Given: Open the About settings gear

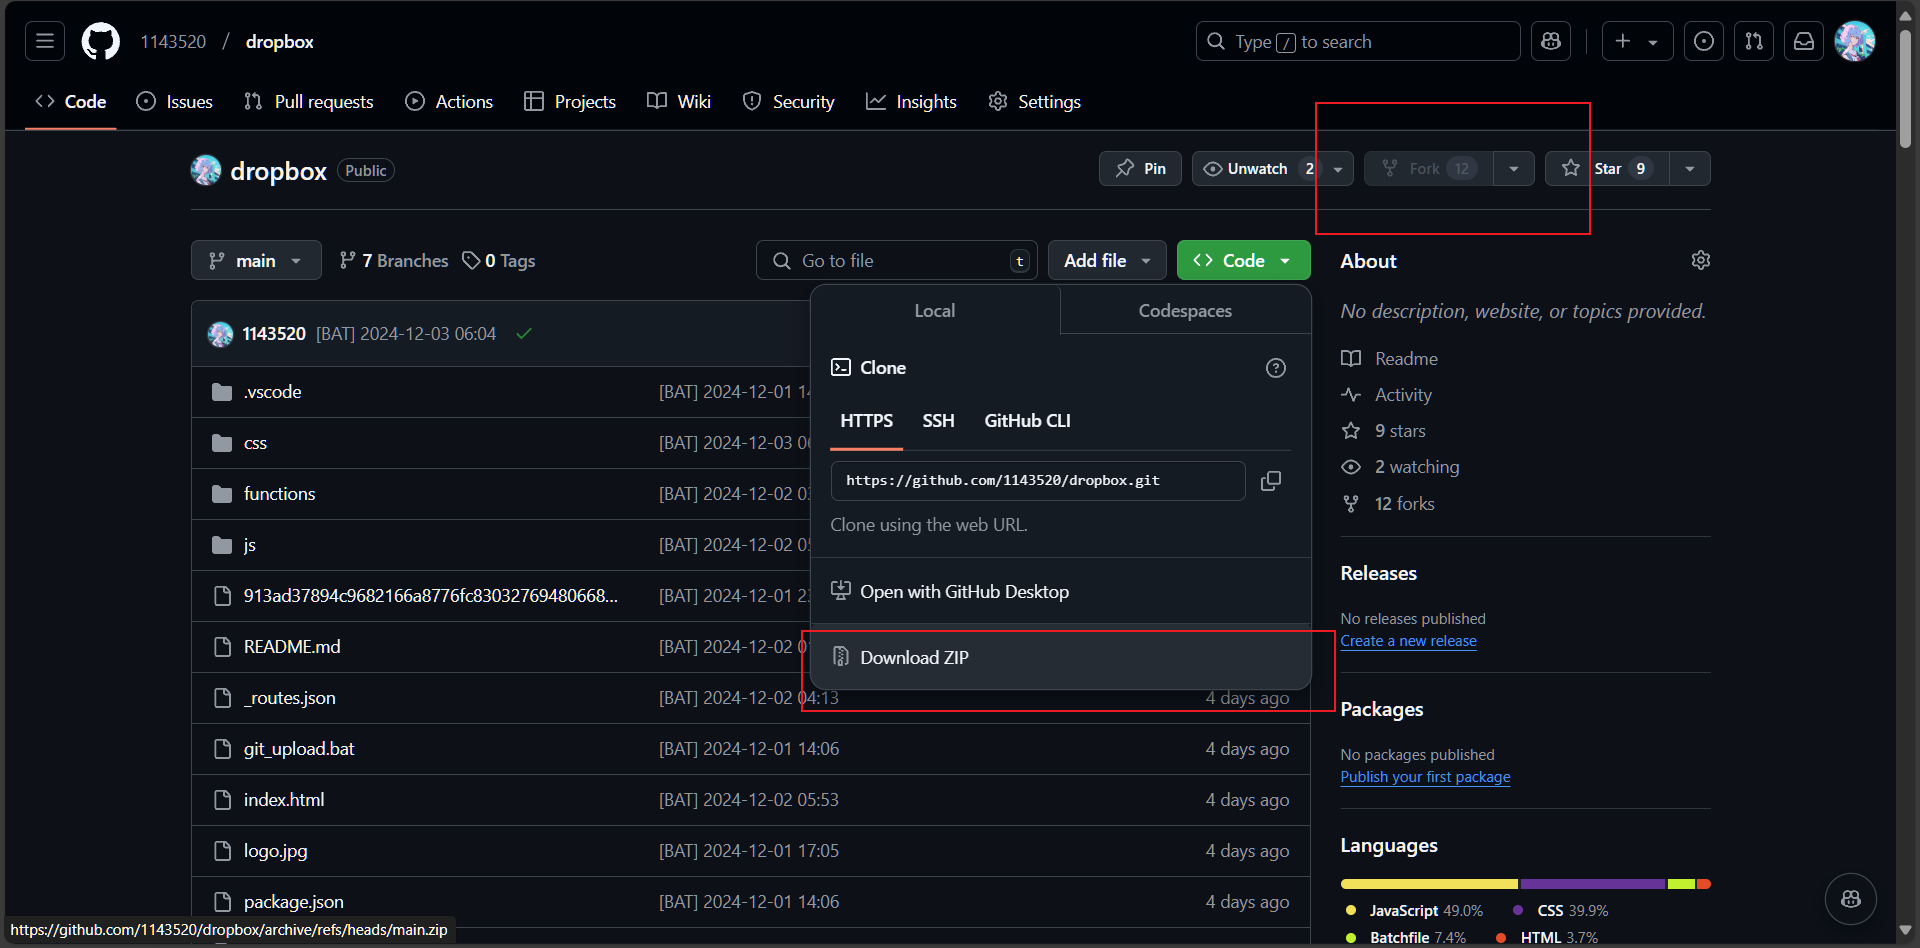Looking at the screenshot, I should click(x=1700, y=260).
